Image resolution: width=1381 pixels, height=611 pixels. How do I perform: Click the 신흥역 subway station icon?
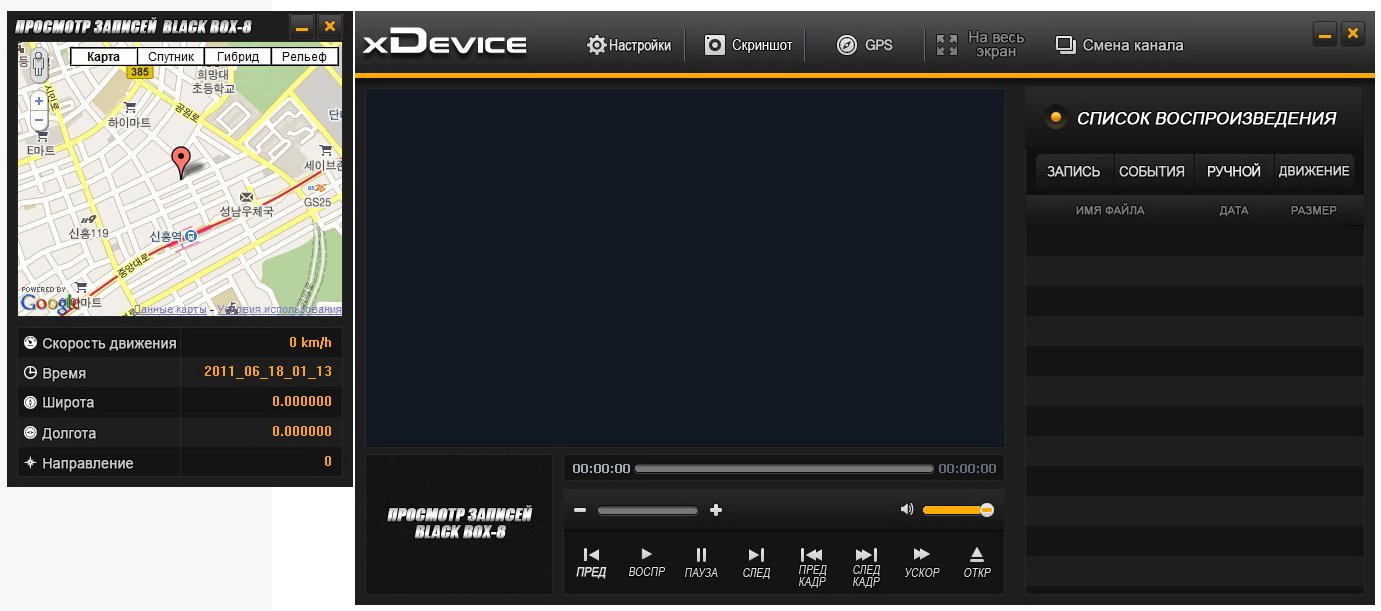coord(190,236)
